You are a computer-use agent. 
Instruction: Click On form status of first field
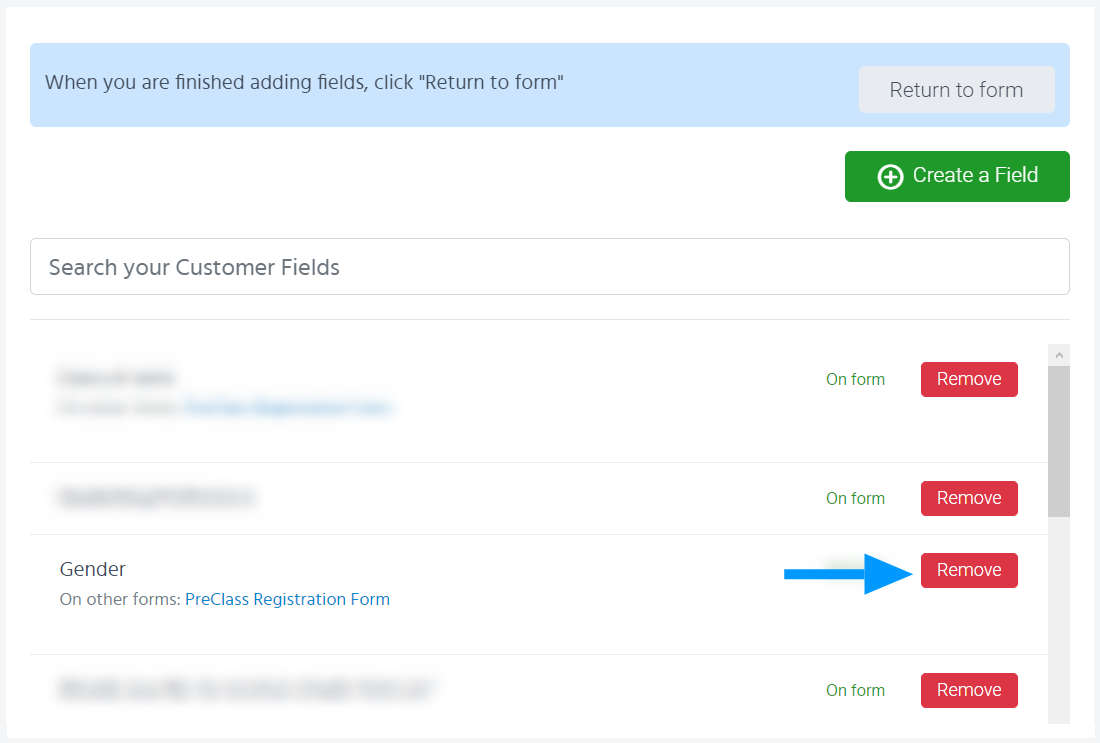pyautogui.click(x=855, y=379)
